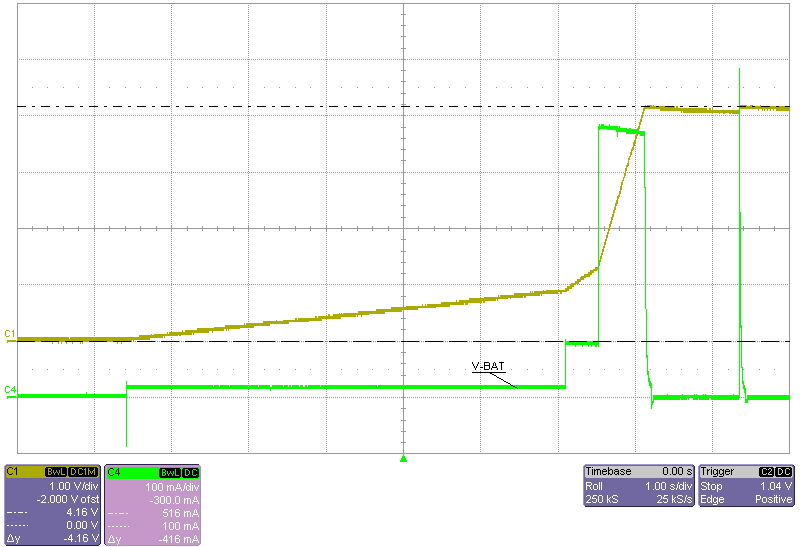Select the C1 ground level marker on grid
Screen dimensions: 800x547
(10, 334)
